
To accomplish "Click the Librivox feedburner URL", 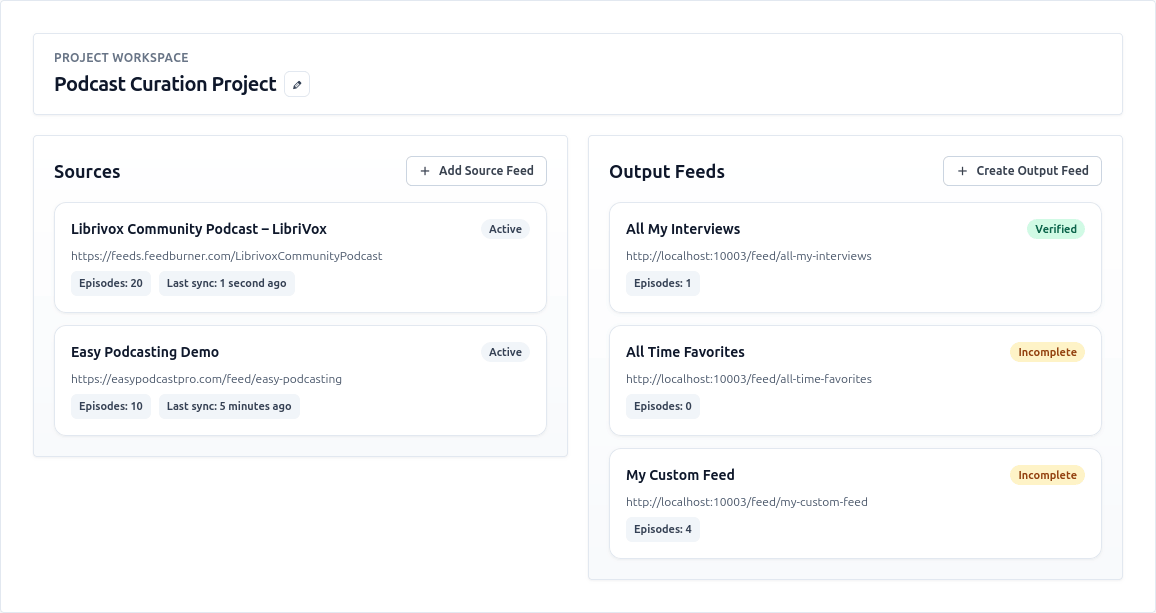I will pos(226,256).
